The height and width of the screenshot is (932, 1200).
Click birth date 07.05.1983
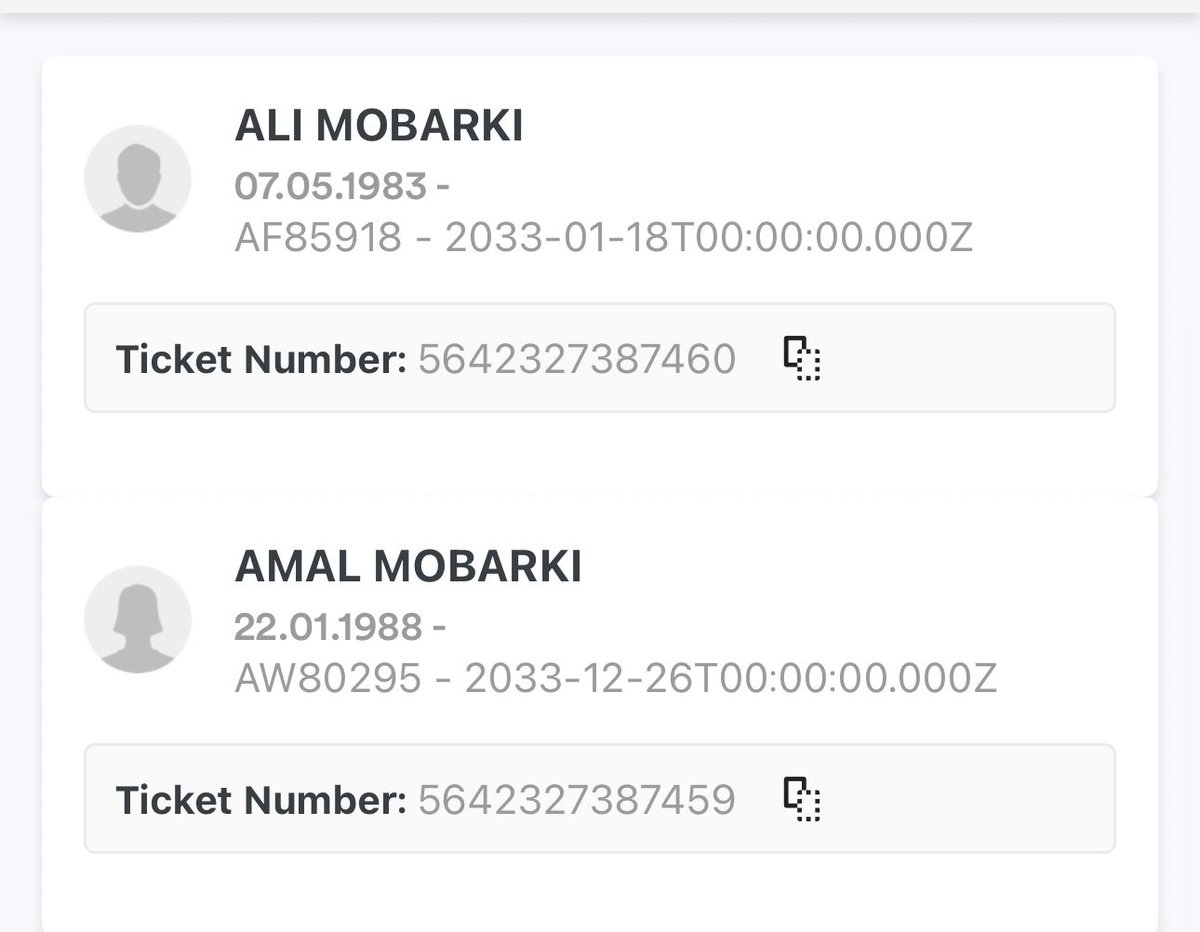click(x=328, y=185)
